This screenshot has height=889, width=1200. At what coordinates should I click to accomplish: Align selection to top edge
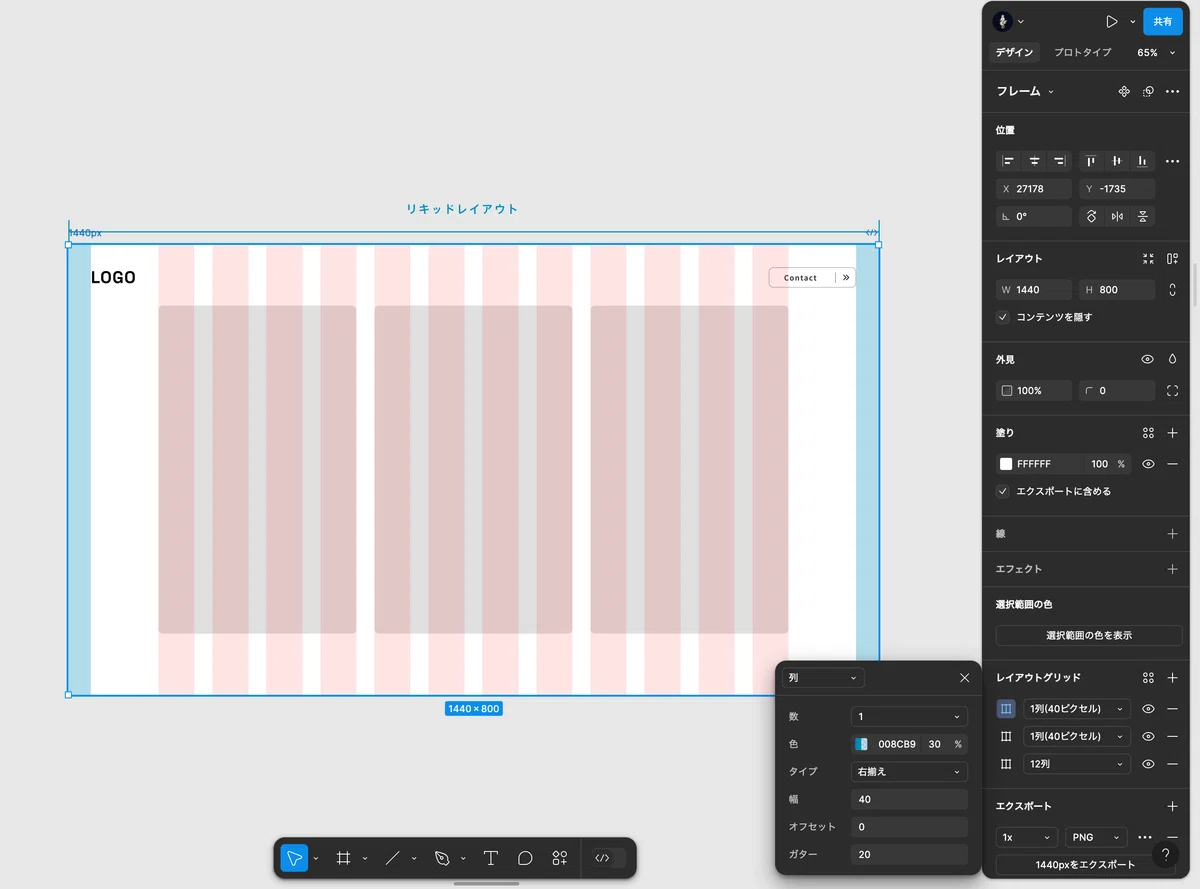pos(1091,161)
